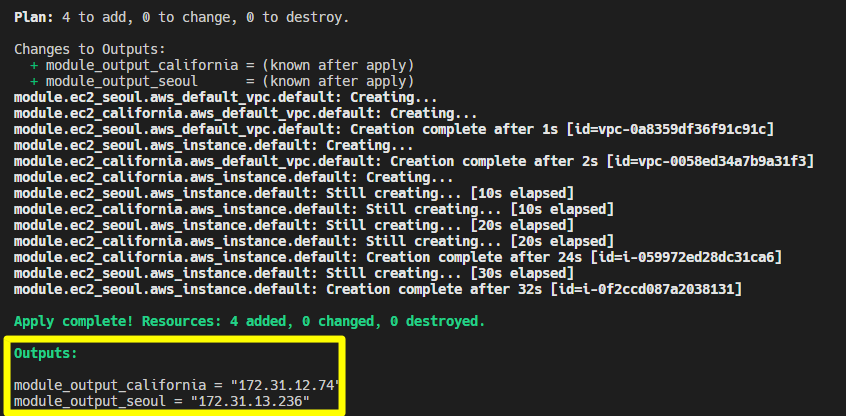Click the Seoul 'Still creating... [30s elapsed]' line

pos(294,273)
